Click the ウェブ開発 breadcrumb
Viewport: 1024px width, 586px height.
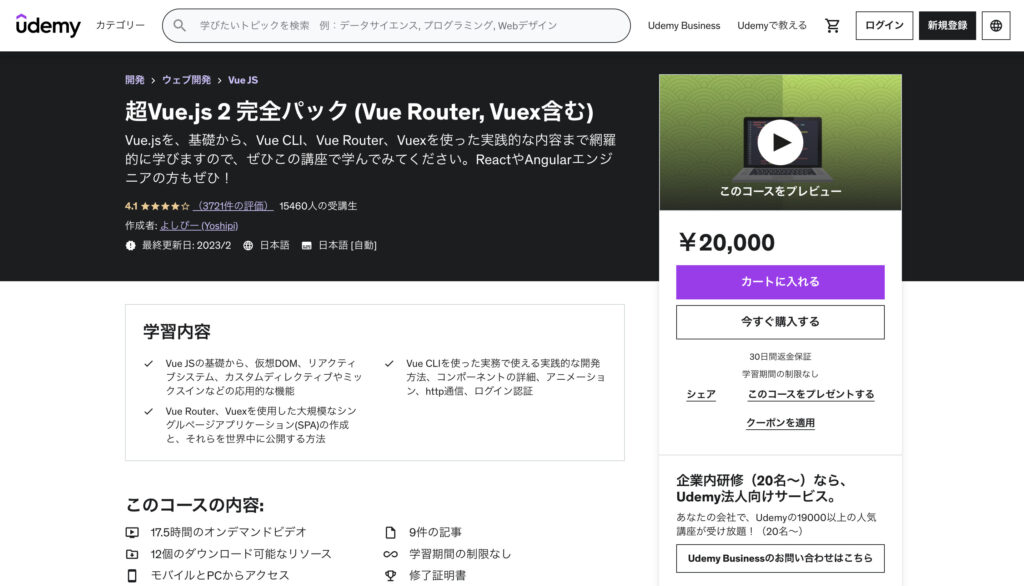(x=186, y=80)
